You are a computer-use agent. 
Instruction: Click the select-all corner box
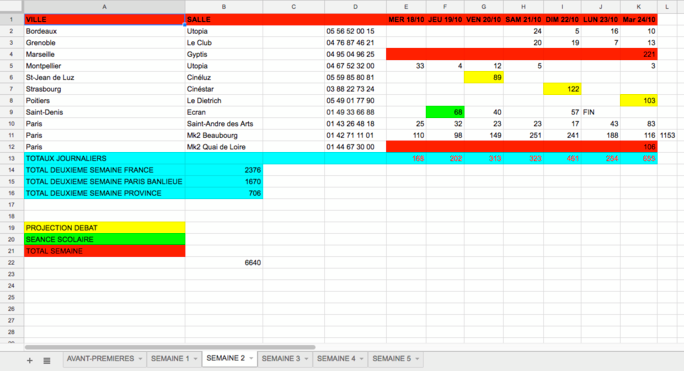click(12, 7)
